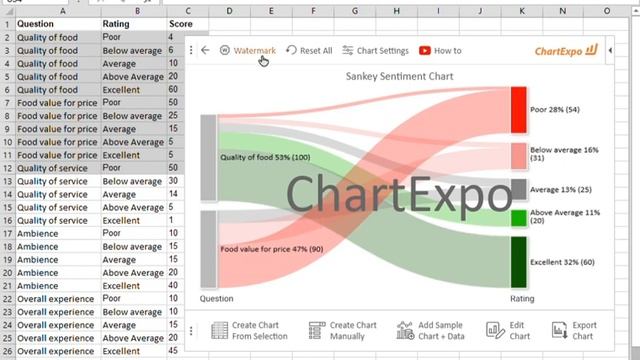Open Chart Settings
Image resolution: width=640 pixels, height=360 pixels.
[x=375, y=51]
